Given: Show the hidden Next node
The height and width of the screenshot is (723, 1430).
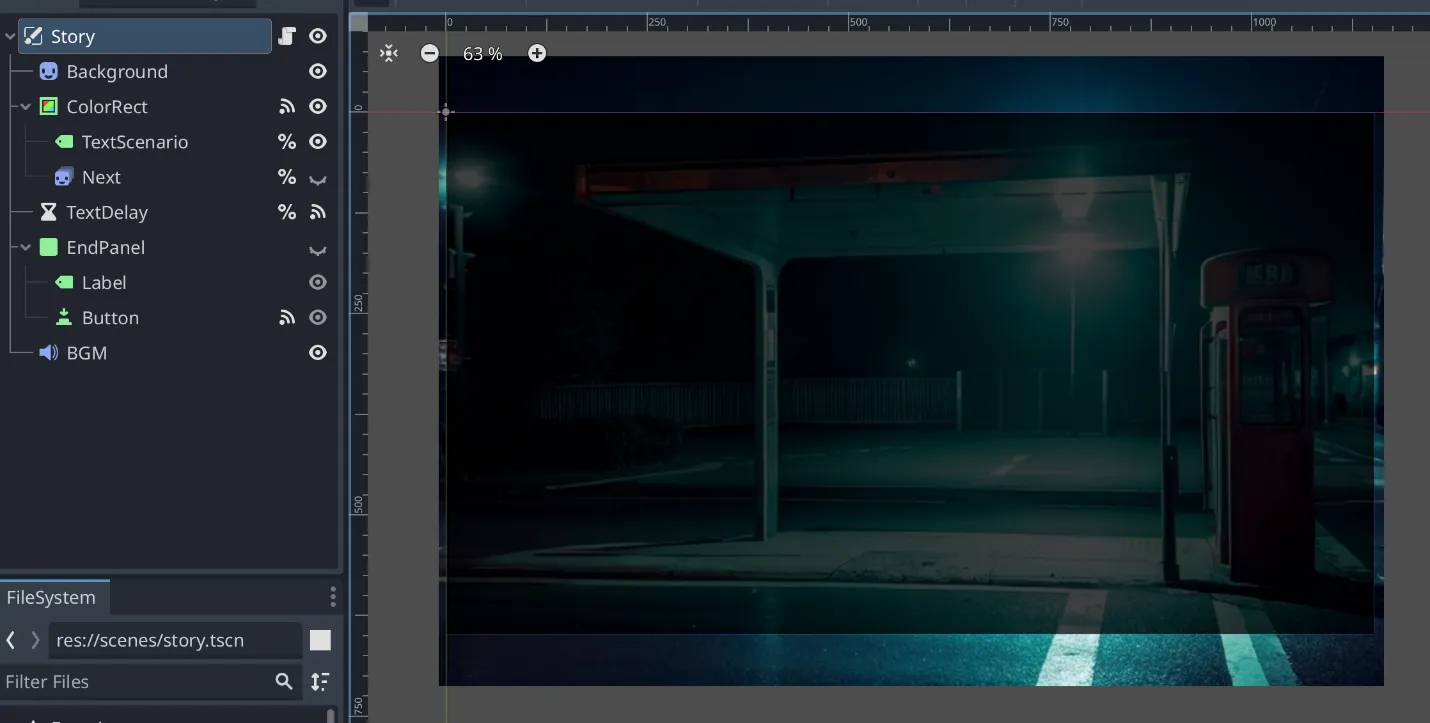Looking at the screenshot, I should pyautogui.click(x=318, y=178).
